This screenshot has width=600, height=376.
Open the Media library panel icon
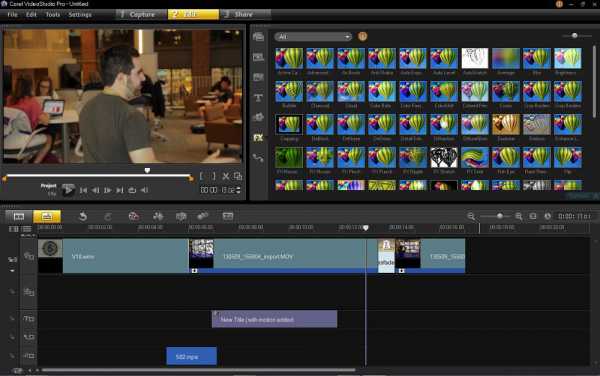pyautogui.click(x=258, y=37)
